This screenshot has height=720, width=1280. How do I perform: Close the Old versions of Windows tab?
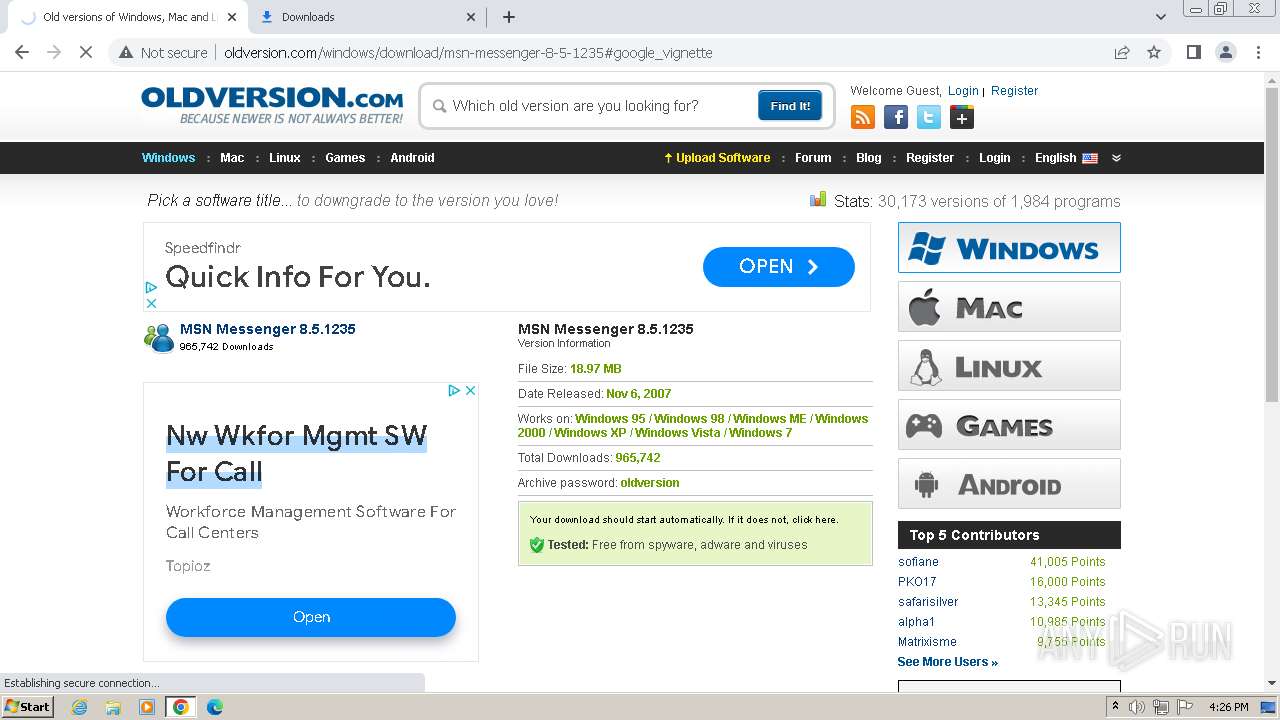pyautogui.click(x=232, y=17)
